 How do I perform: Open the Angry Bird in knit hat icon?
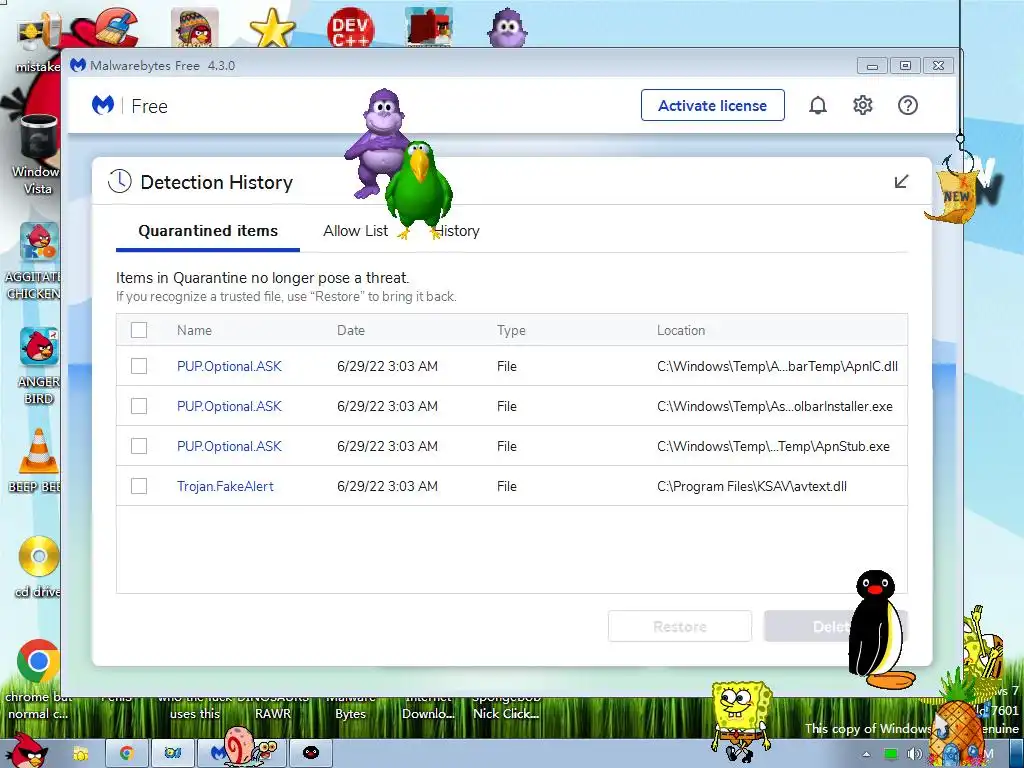[x=195, y=27]
